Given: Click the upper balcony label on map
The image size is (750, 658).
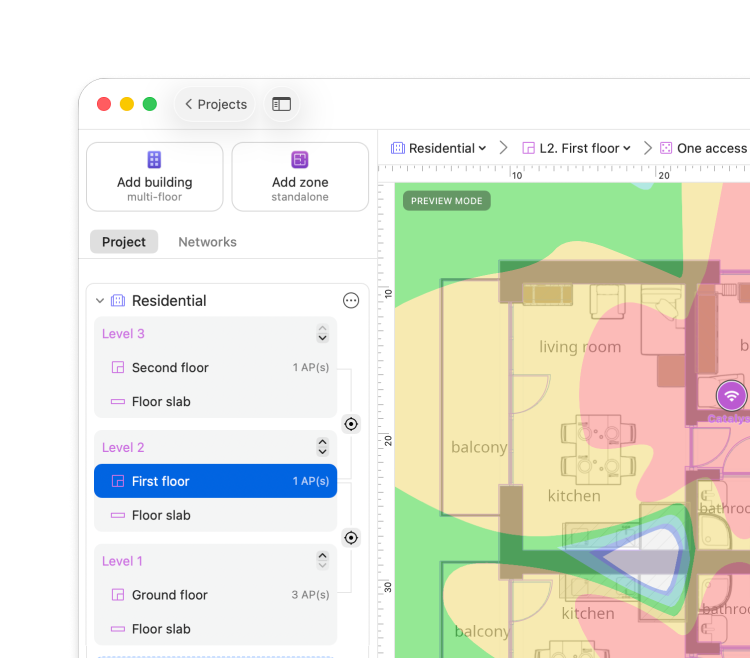Looking at the screenshot, I should (479, 447).
